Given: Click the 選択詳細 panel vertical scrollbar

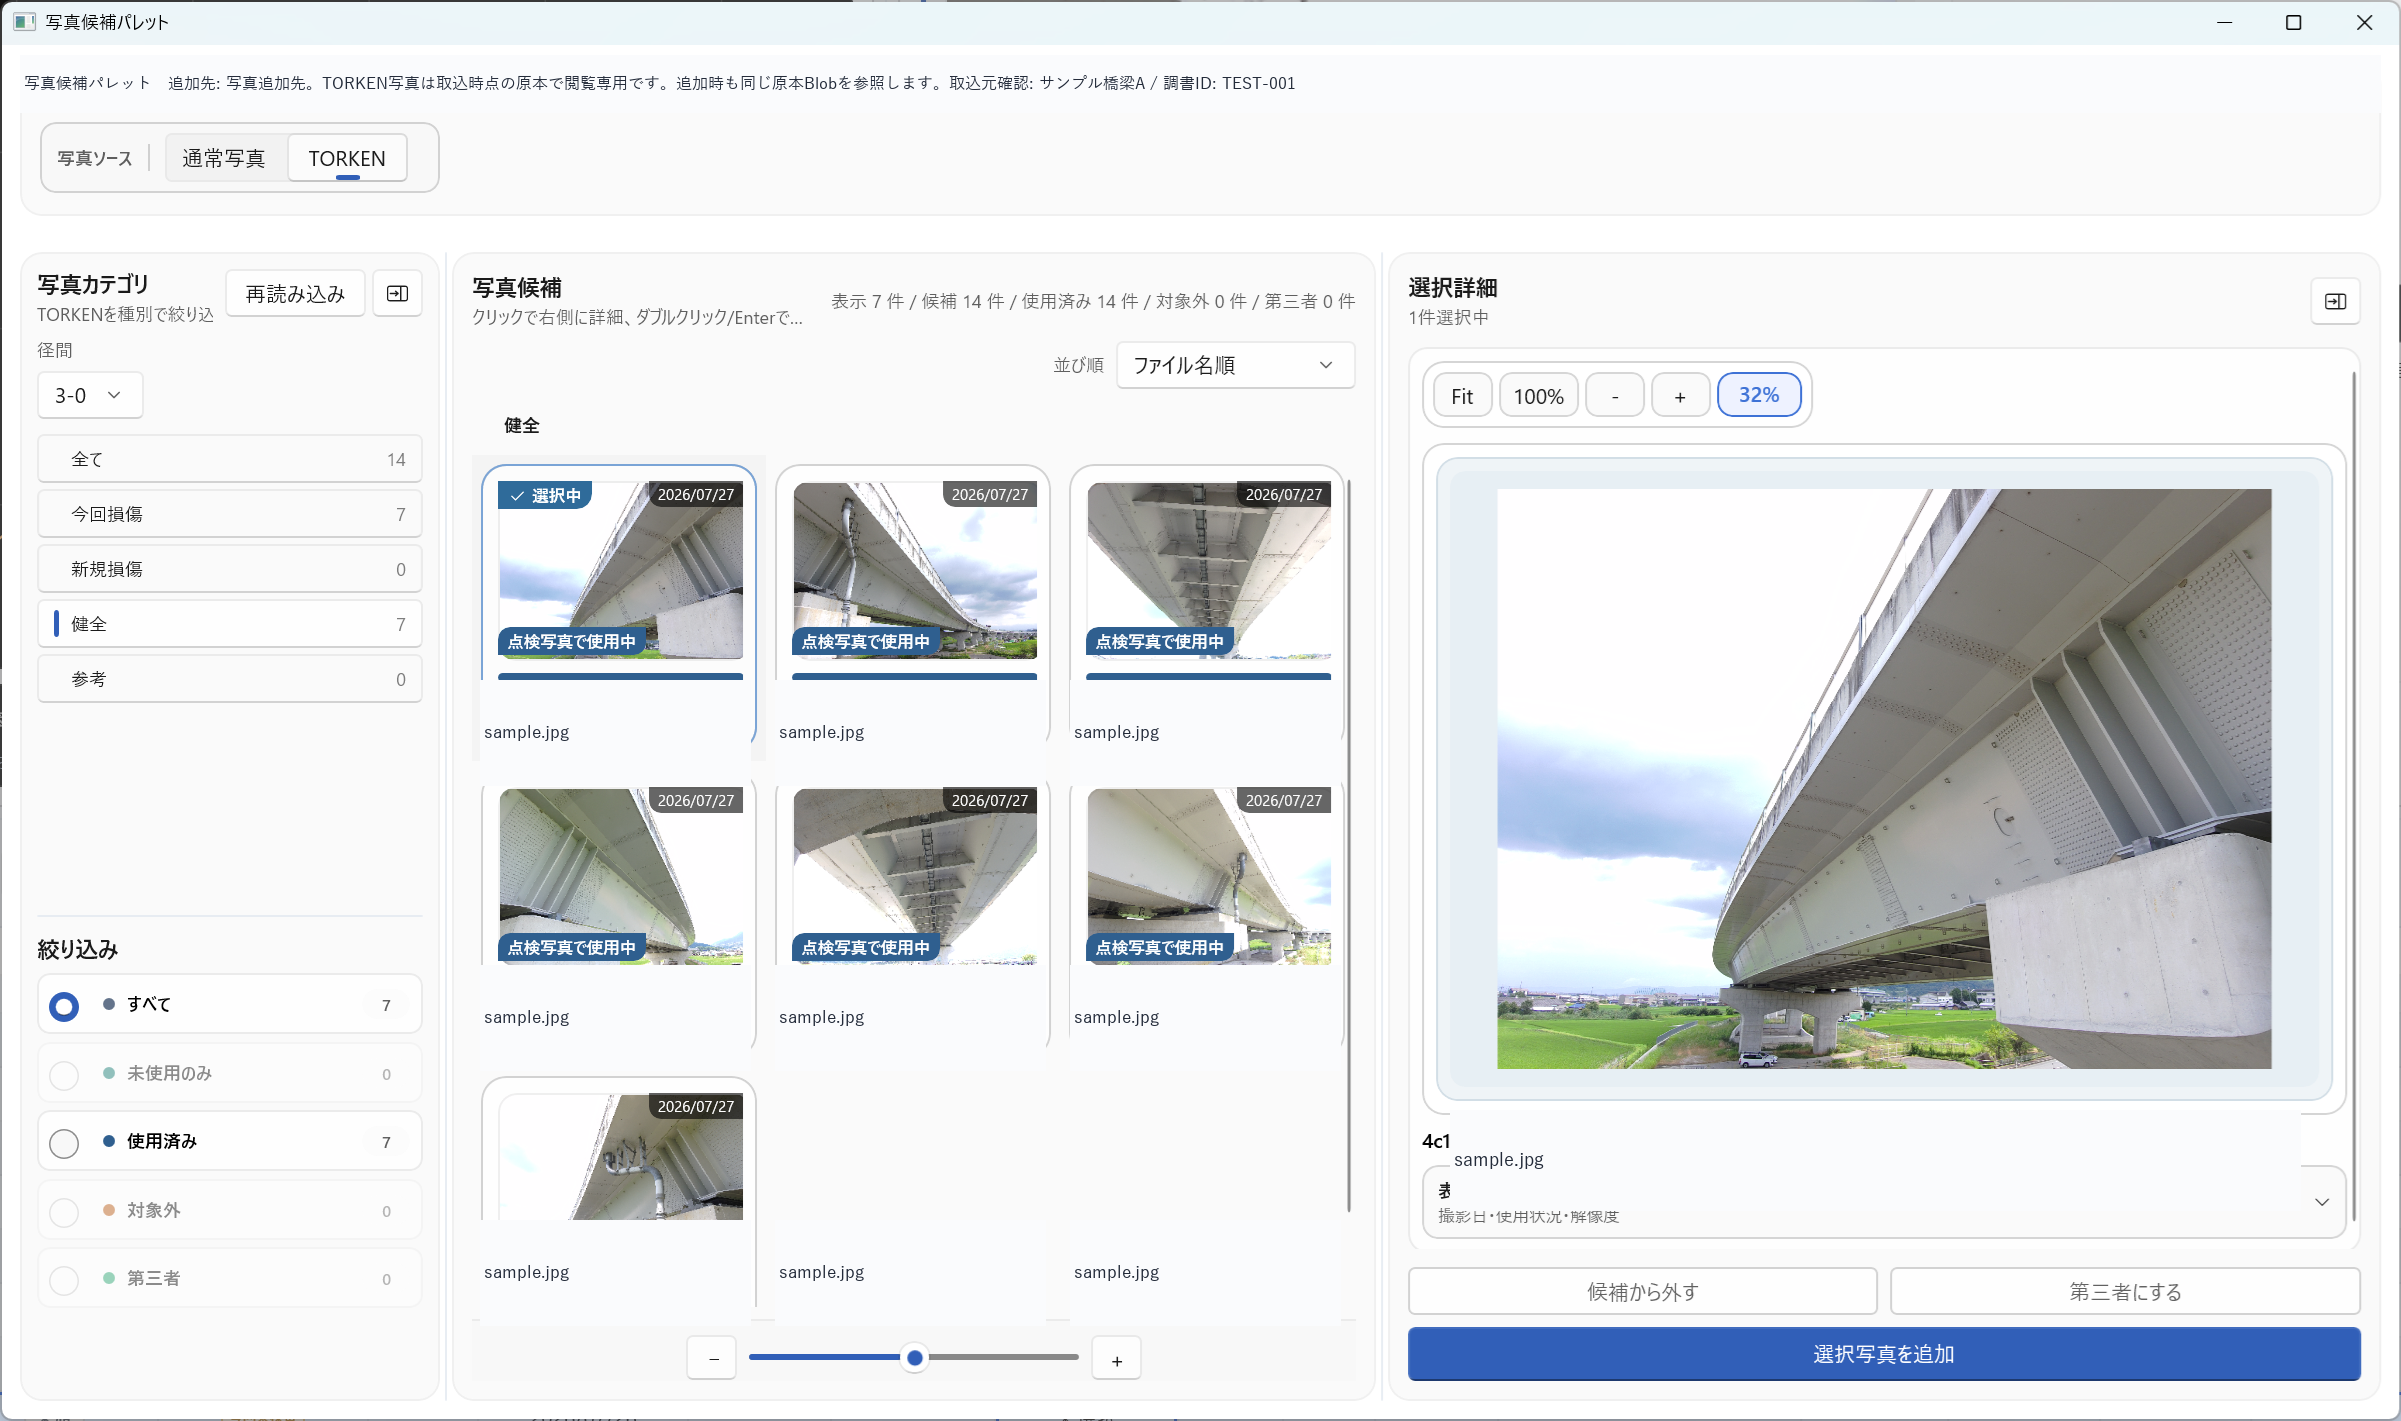Looking at the screenshot, I should (x=2353, y=796).
